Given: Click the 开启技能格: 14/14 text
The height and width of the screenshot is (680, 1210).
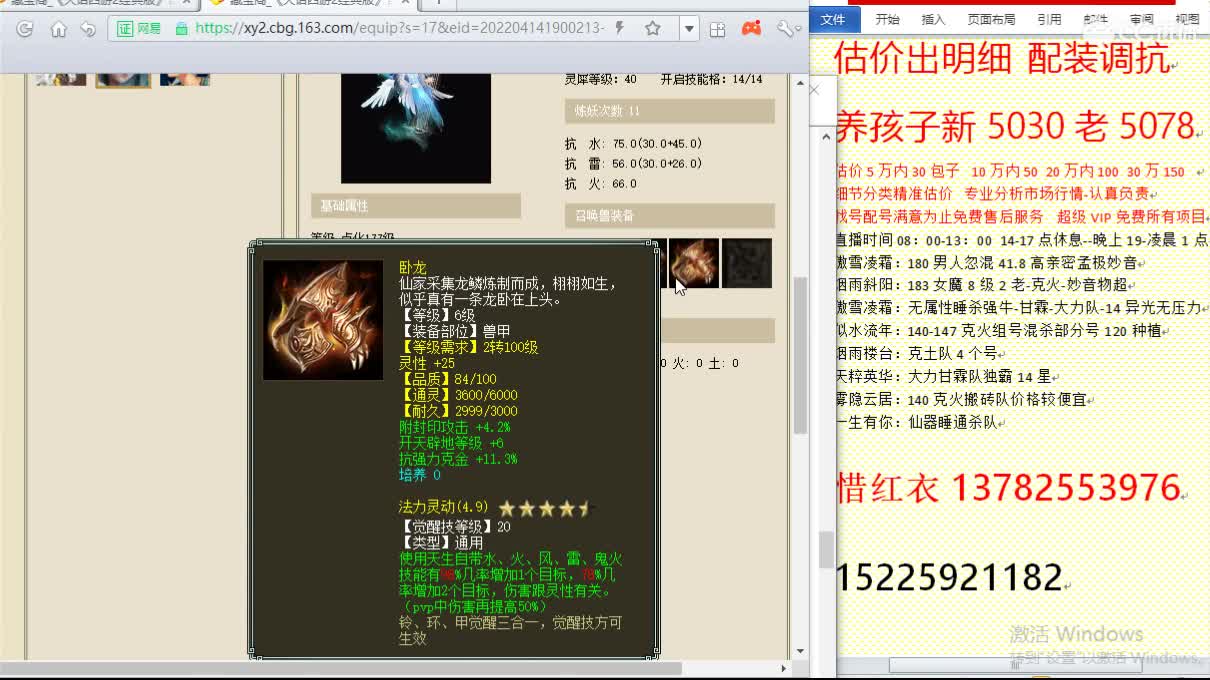Looking at the screenshot, I should click(711, 79).
